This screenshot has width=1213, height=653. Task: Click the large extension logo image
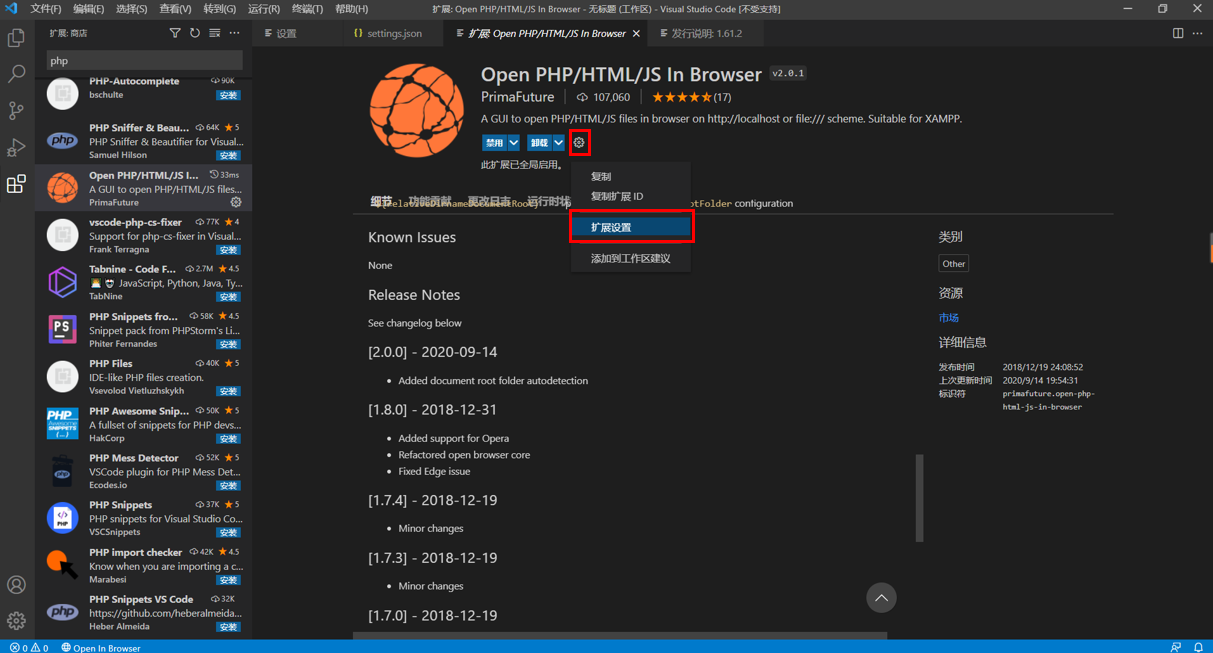(416, 110)
